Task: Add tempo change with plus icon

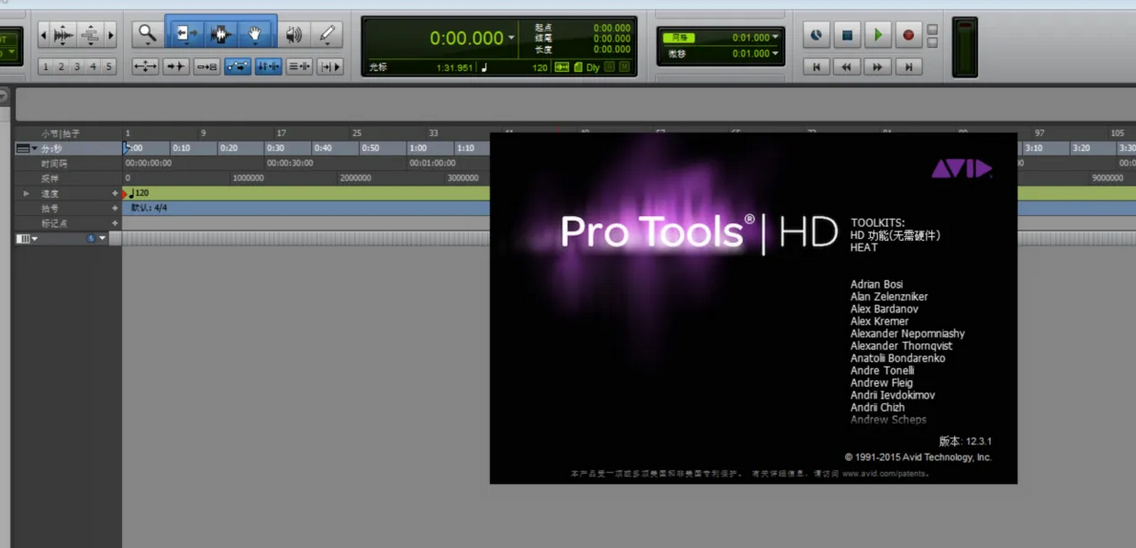Action: click(x=114, y=194)
